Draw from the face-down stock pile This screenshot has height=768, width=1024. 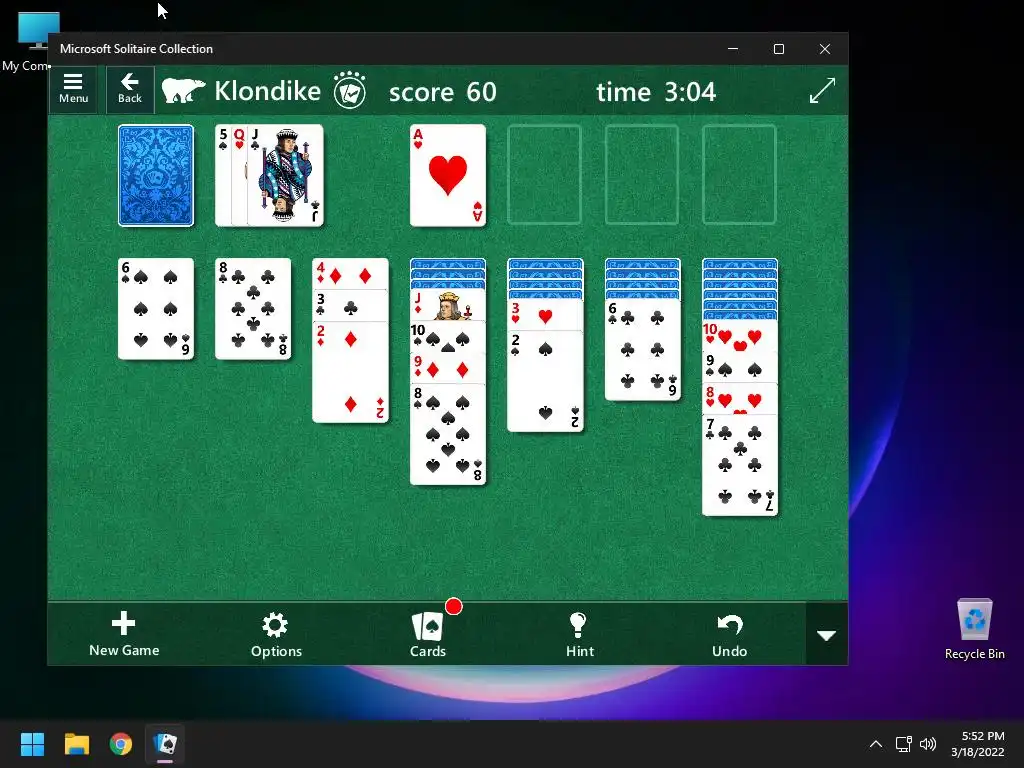click(x=156, y=175)
